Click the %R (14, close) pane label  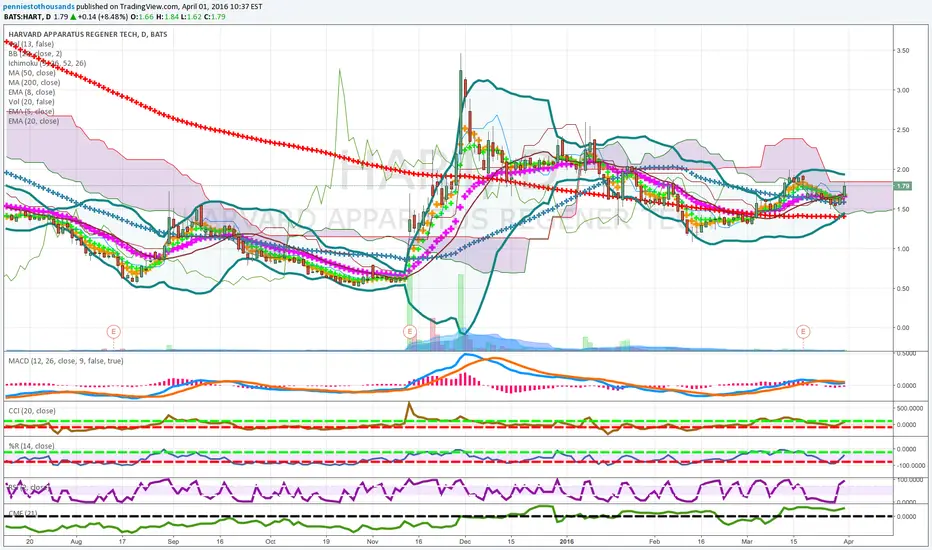pos(31,446)
